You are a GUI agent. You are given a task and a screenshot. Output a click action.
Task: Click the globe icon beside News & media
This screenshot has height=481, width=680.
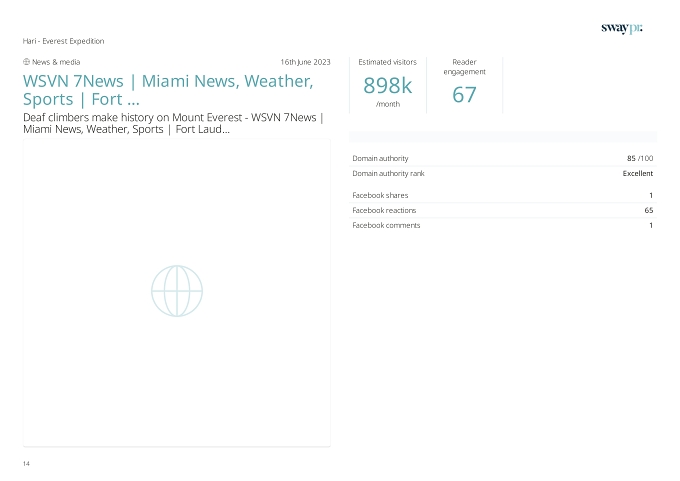[26, 62]
